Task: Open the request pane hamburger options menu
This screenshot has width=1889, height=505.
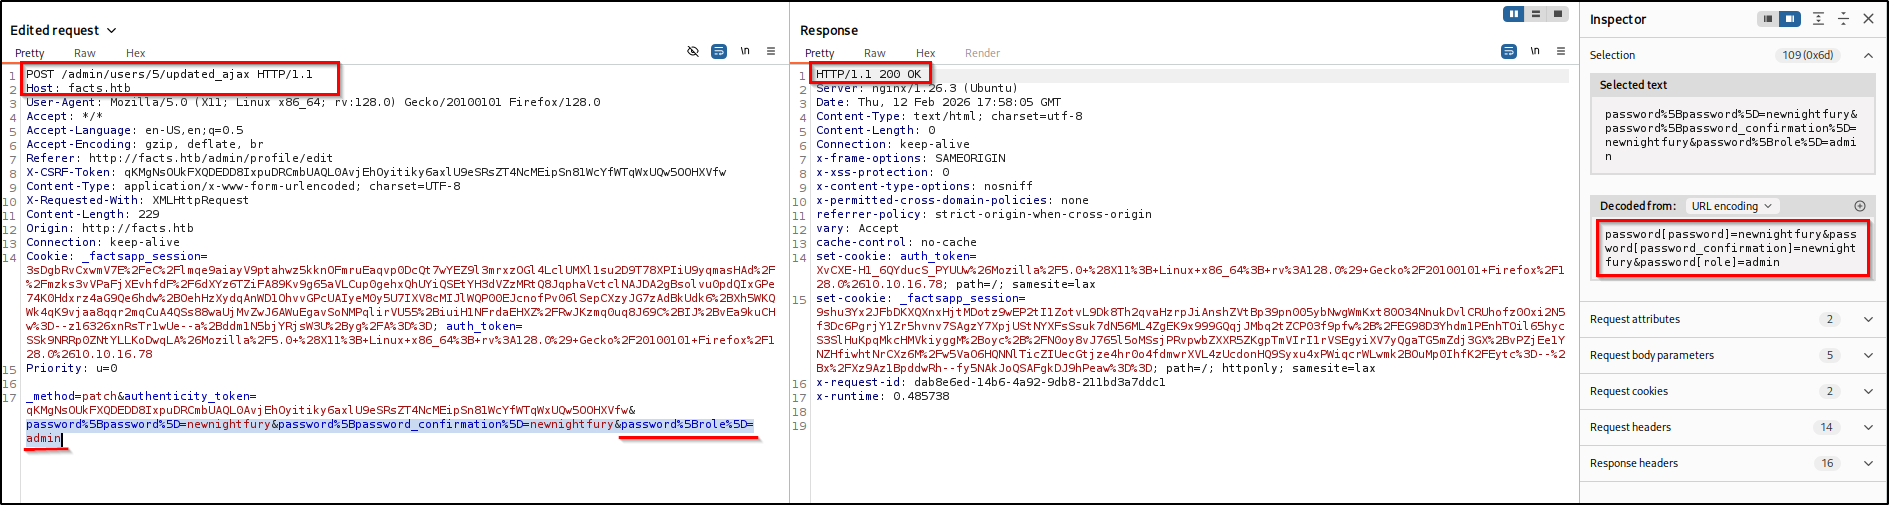Action: click(771, 51)
